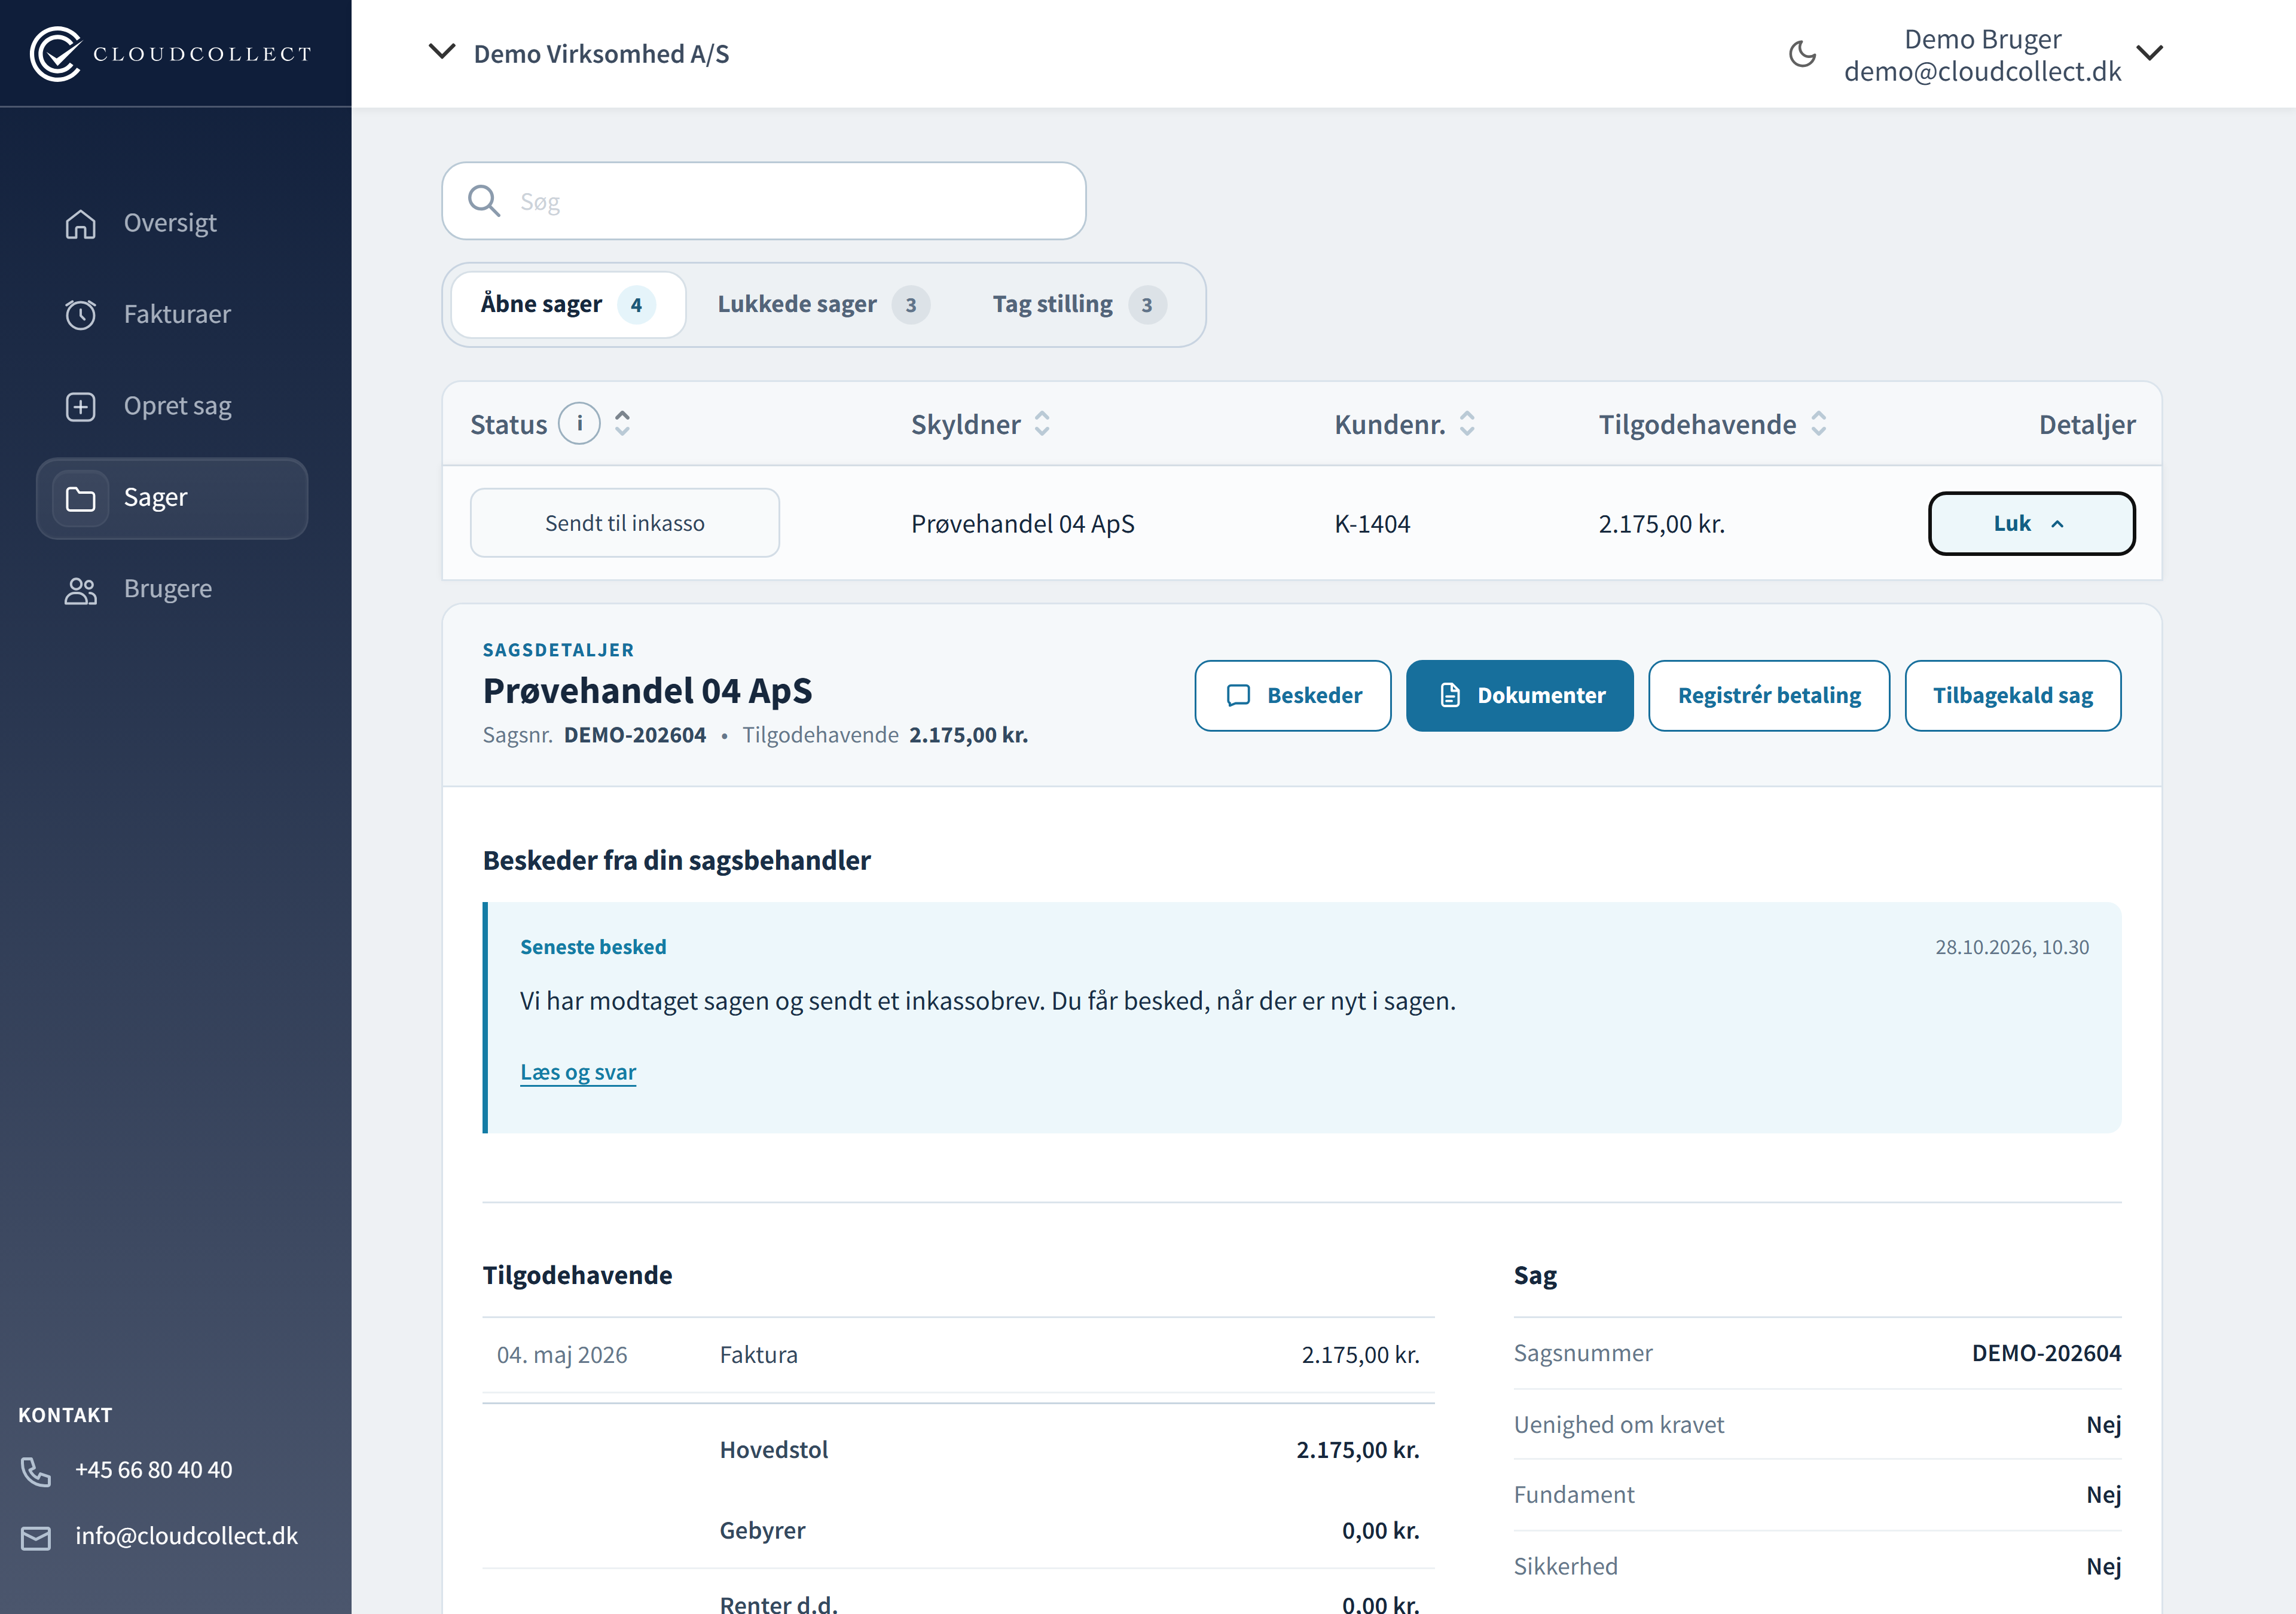Show the Status info icon
The image size is (2296, 1614).
[579, 423]
